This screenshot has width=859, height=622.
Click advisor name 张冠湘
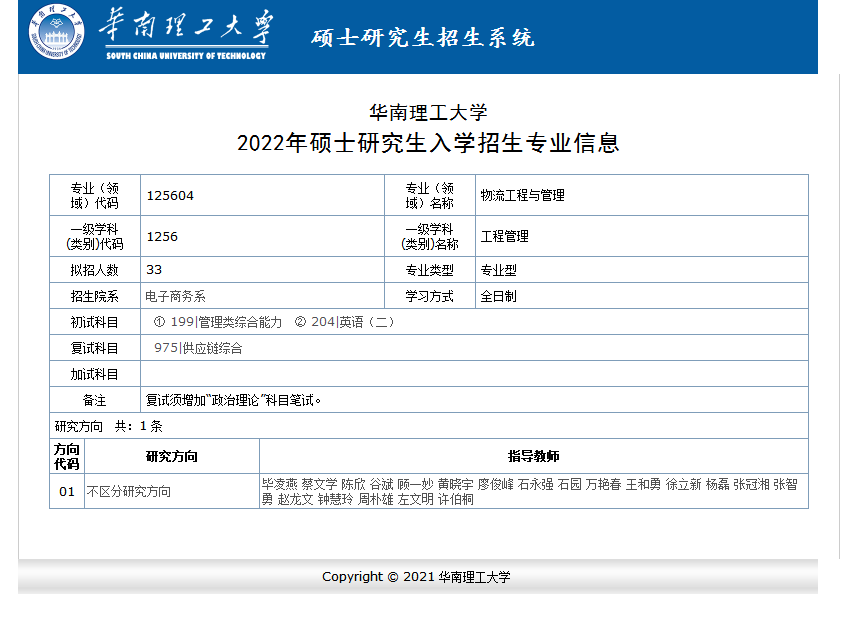[752, 484]
